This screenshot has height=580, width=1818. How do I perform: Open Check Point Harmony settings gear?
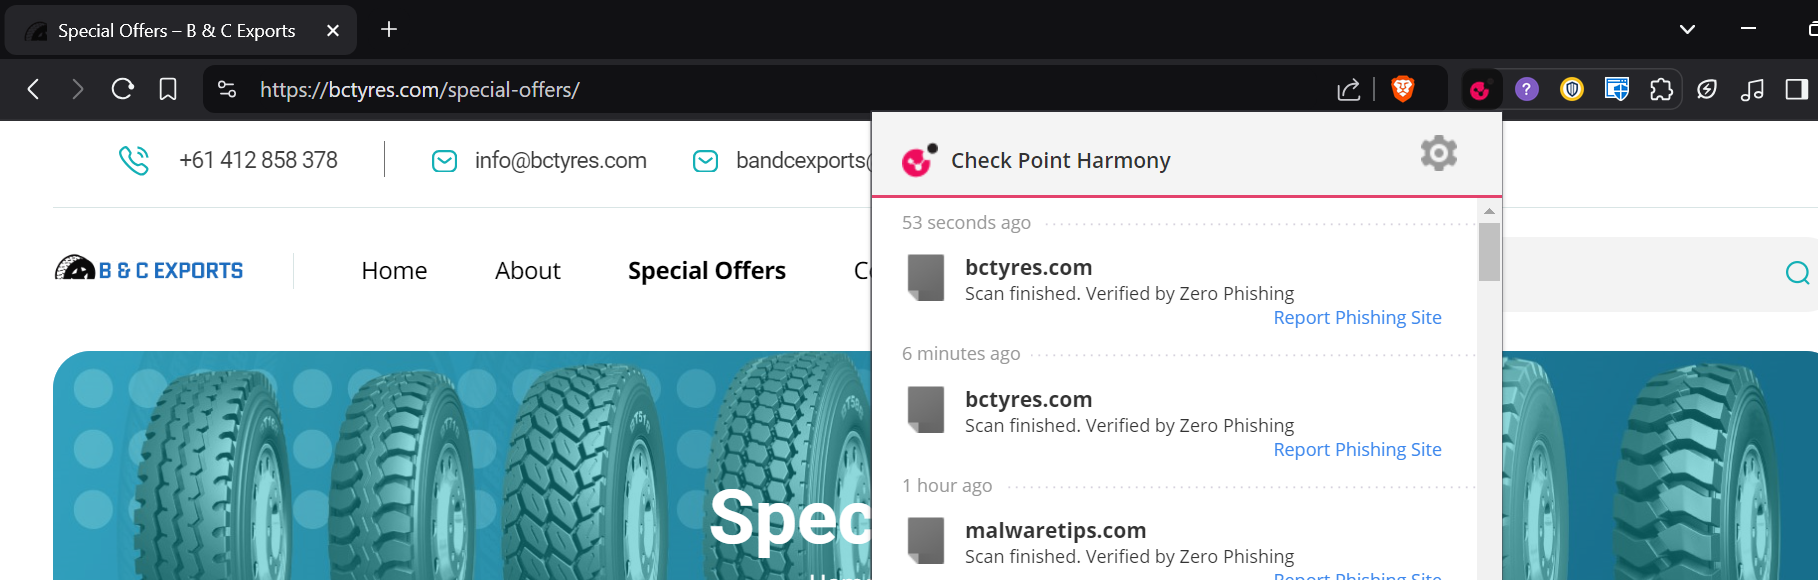(x=1438, y=154)
